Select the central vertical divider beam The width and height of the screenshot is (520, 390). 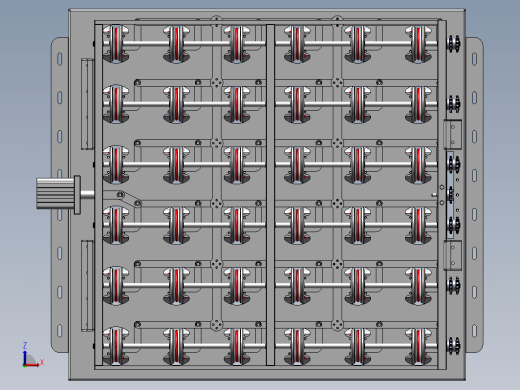pos(270,195)
